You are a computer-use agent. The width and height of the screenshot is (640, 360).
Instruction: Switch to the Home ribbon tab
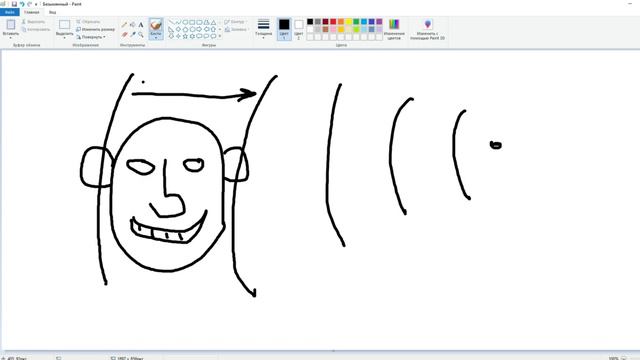(31, 12)
